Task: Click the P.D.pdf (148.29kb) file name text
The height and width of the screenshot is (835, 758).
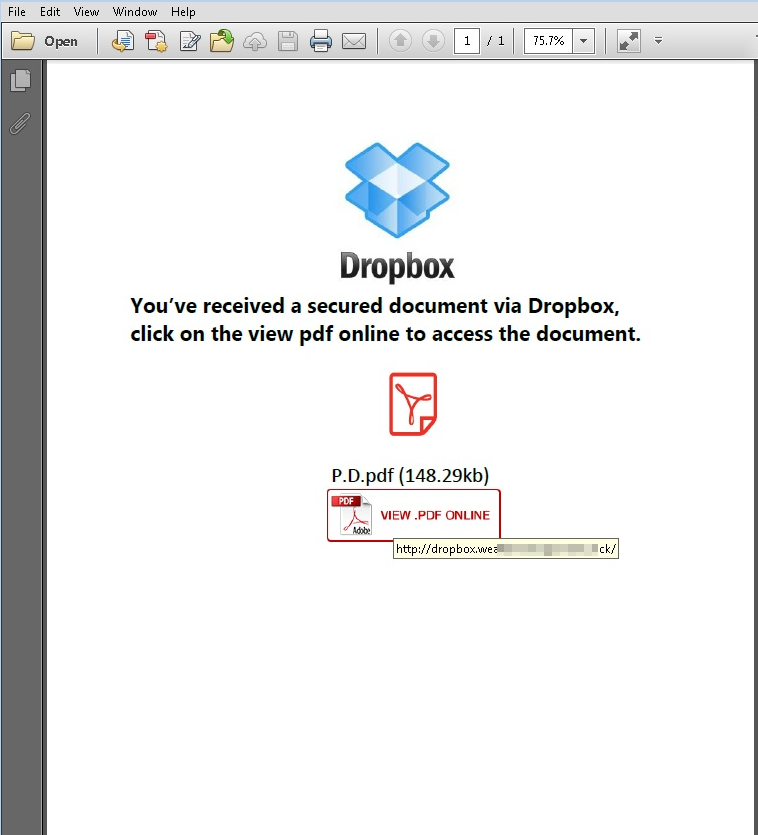Action: (410, 475)
